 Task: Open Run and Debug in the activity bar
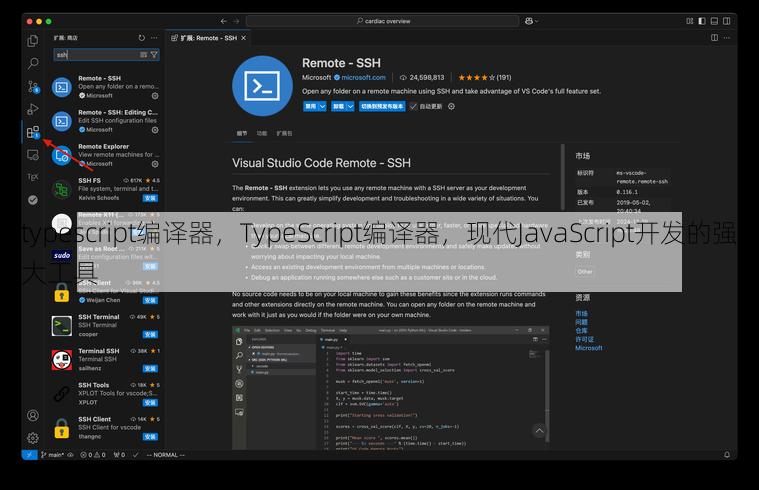tap(32, 109)
